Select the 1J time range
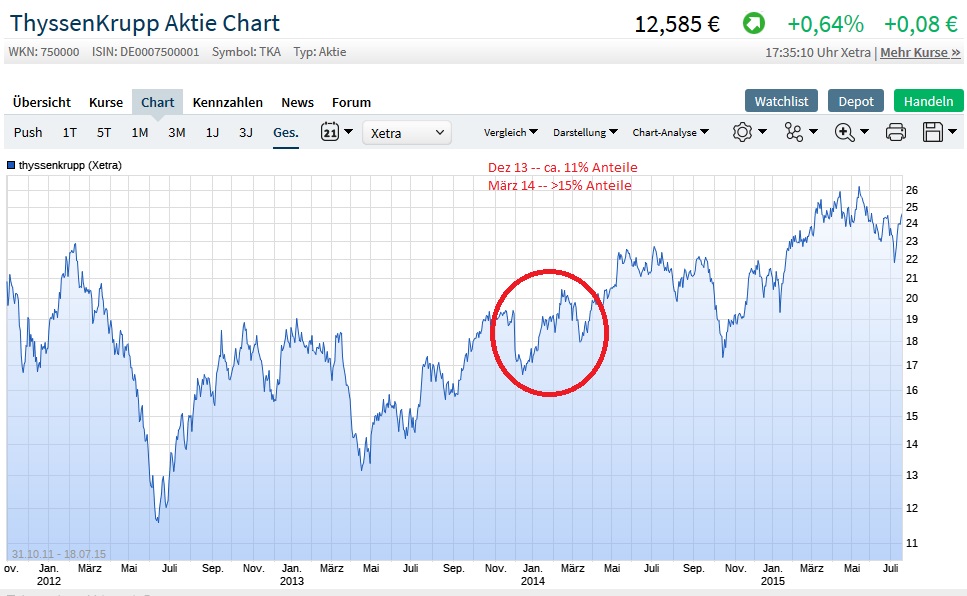Screen dimensions: 967x596 pos(212,133)
